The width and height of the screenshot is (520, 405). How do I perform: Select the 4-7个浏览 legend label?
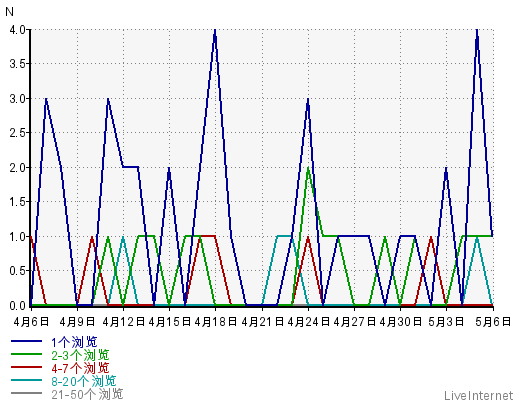pos(80,368)
